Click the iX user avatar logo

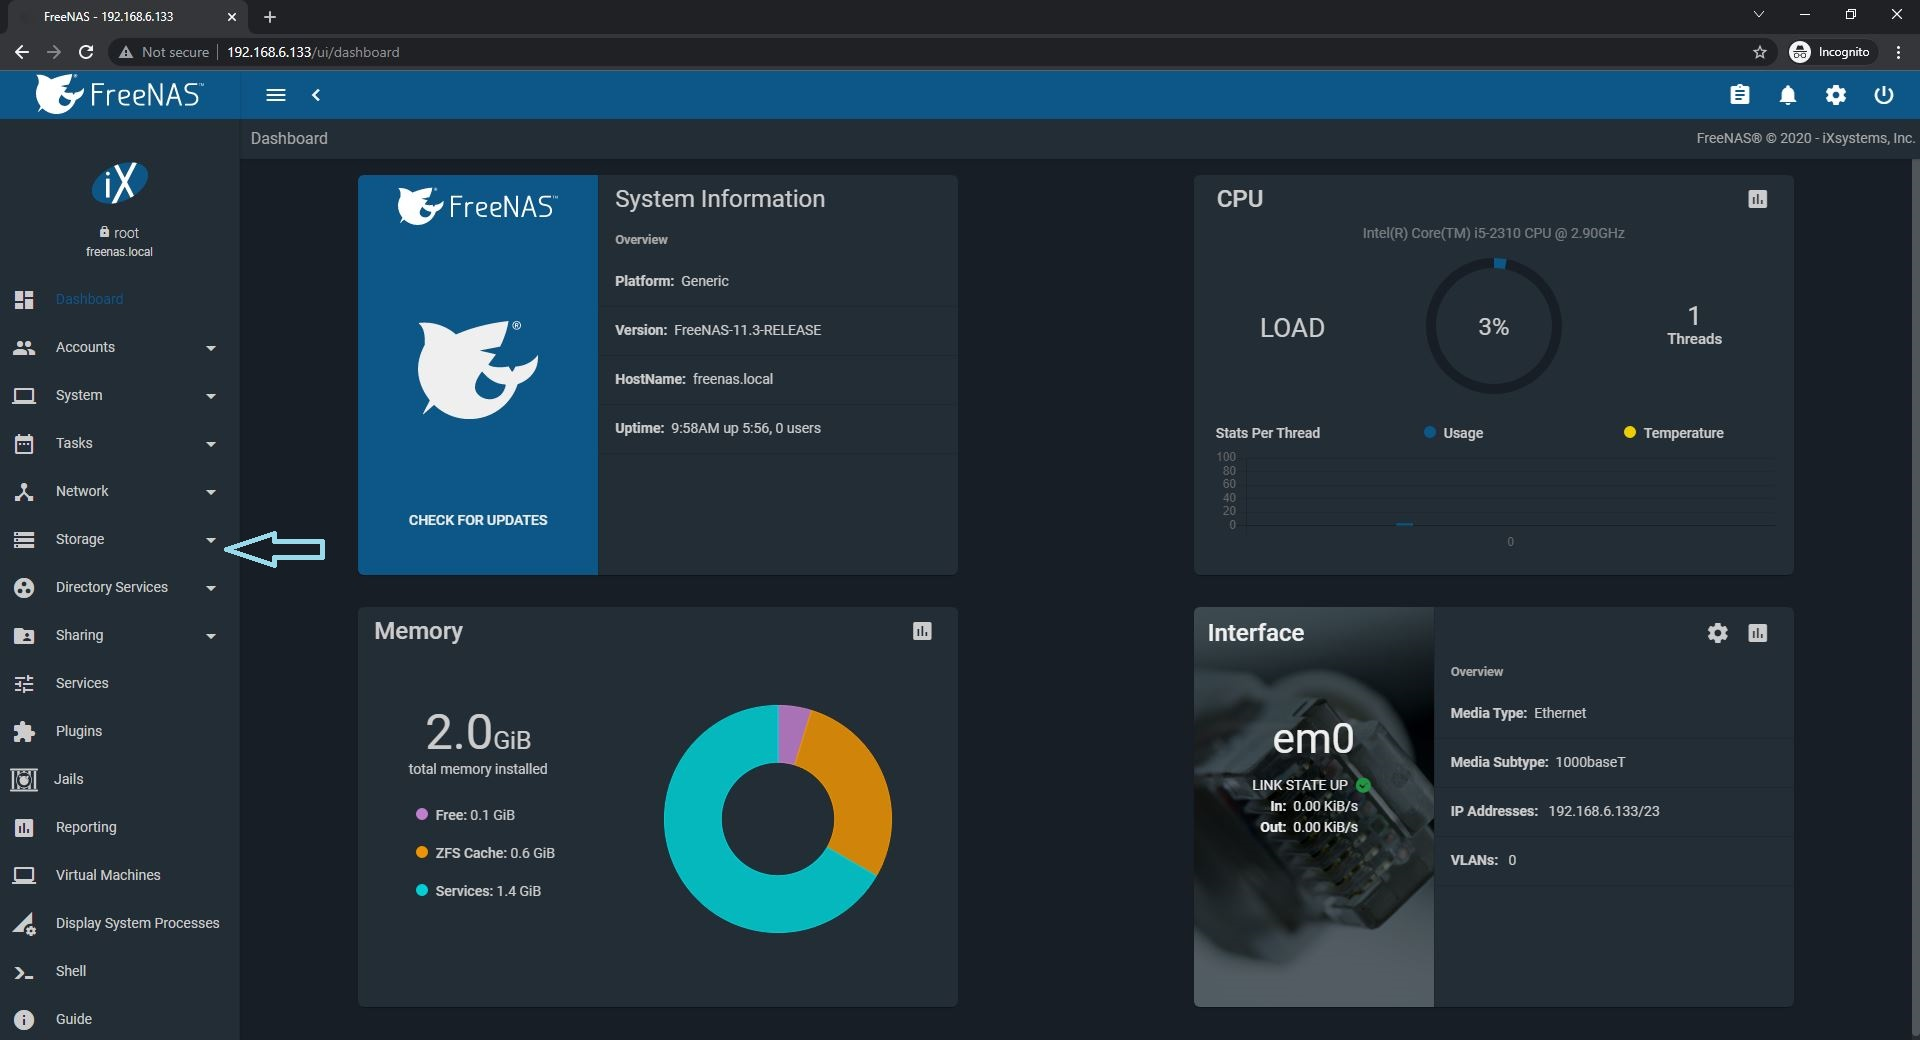coord(119,183)
